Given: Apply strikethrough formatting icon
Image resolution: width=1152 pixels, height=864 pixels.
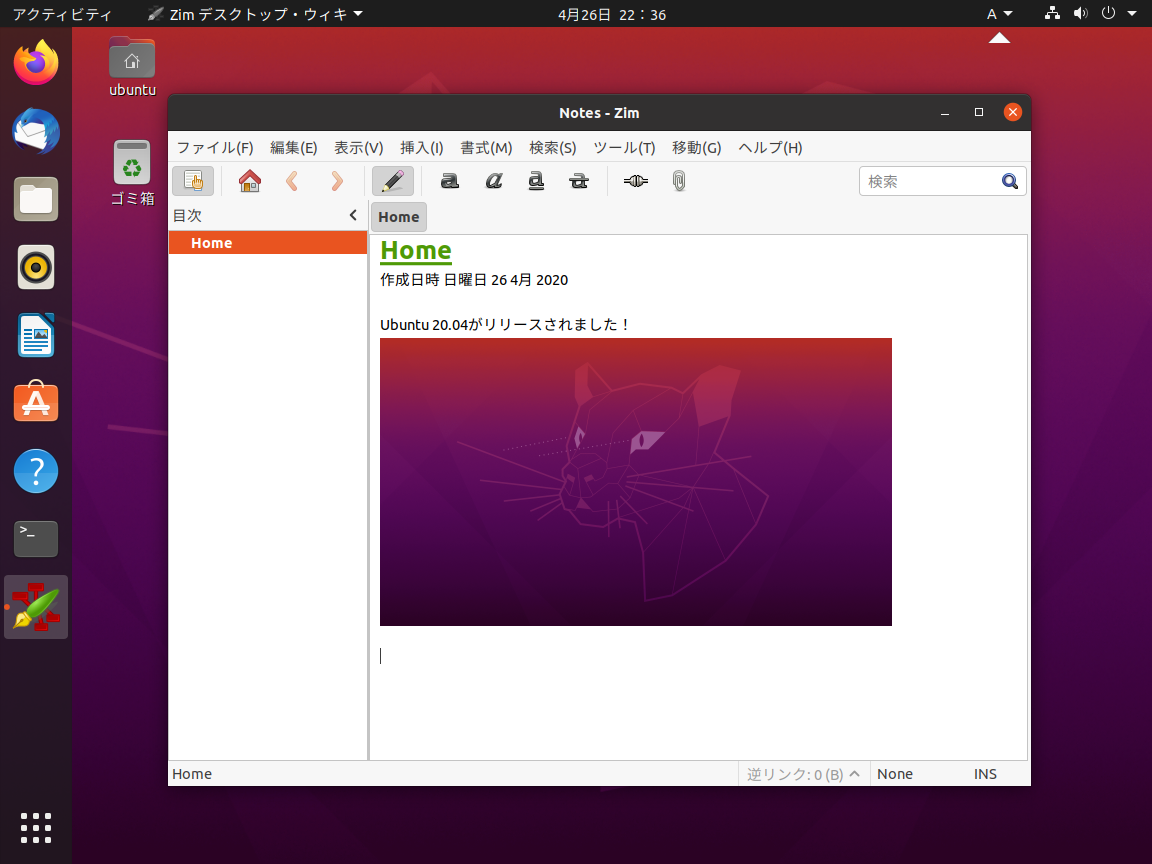Looking at the screenshot, I should (579, 181).
